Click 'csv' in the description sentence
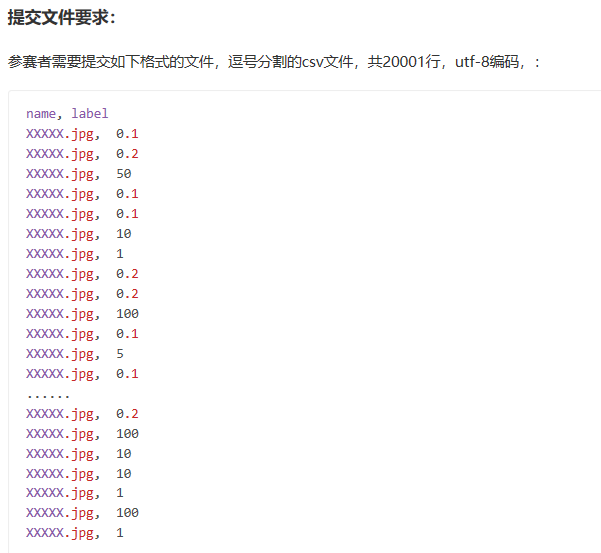601x553 pixels. pos(312,62)
